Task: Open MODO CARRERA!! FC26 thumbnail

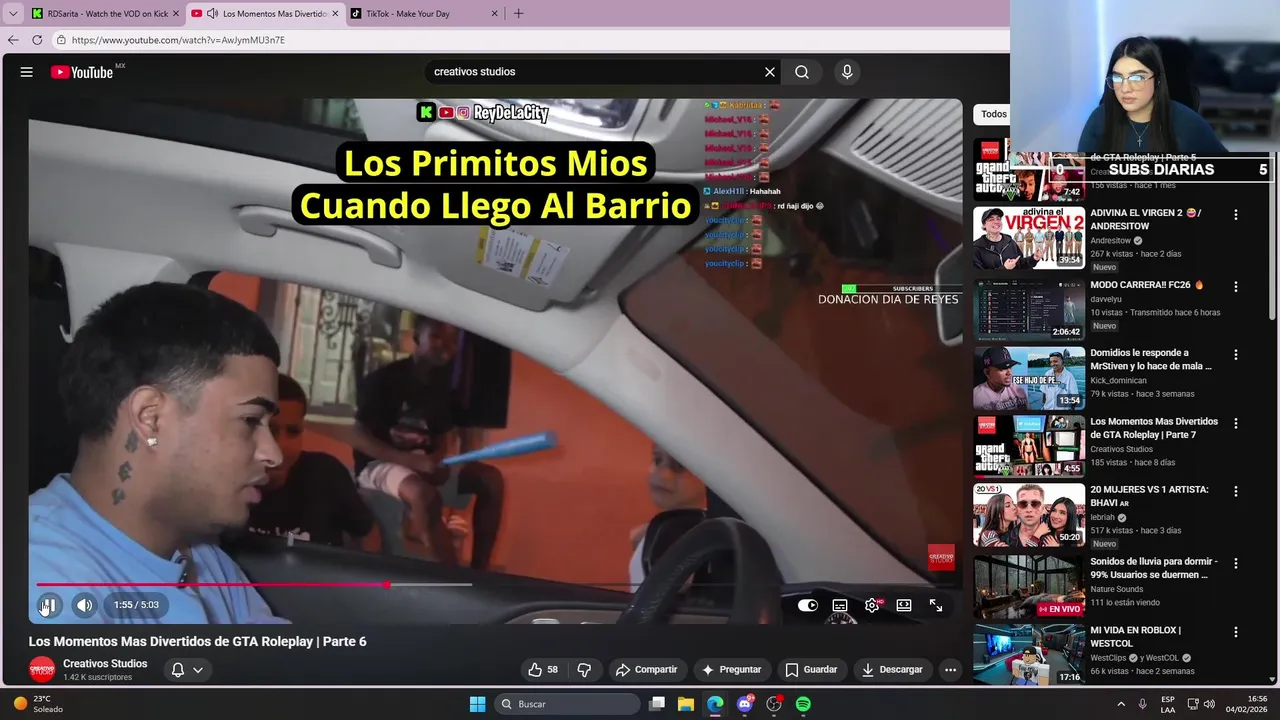Action: point(1029,310)
